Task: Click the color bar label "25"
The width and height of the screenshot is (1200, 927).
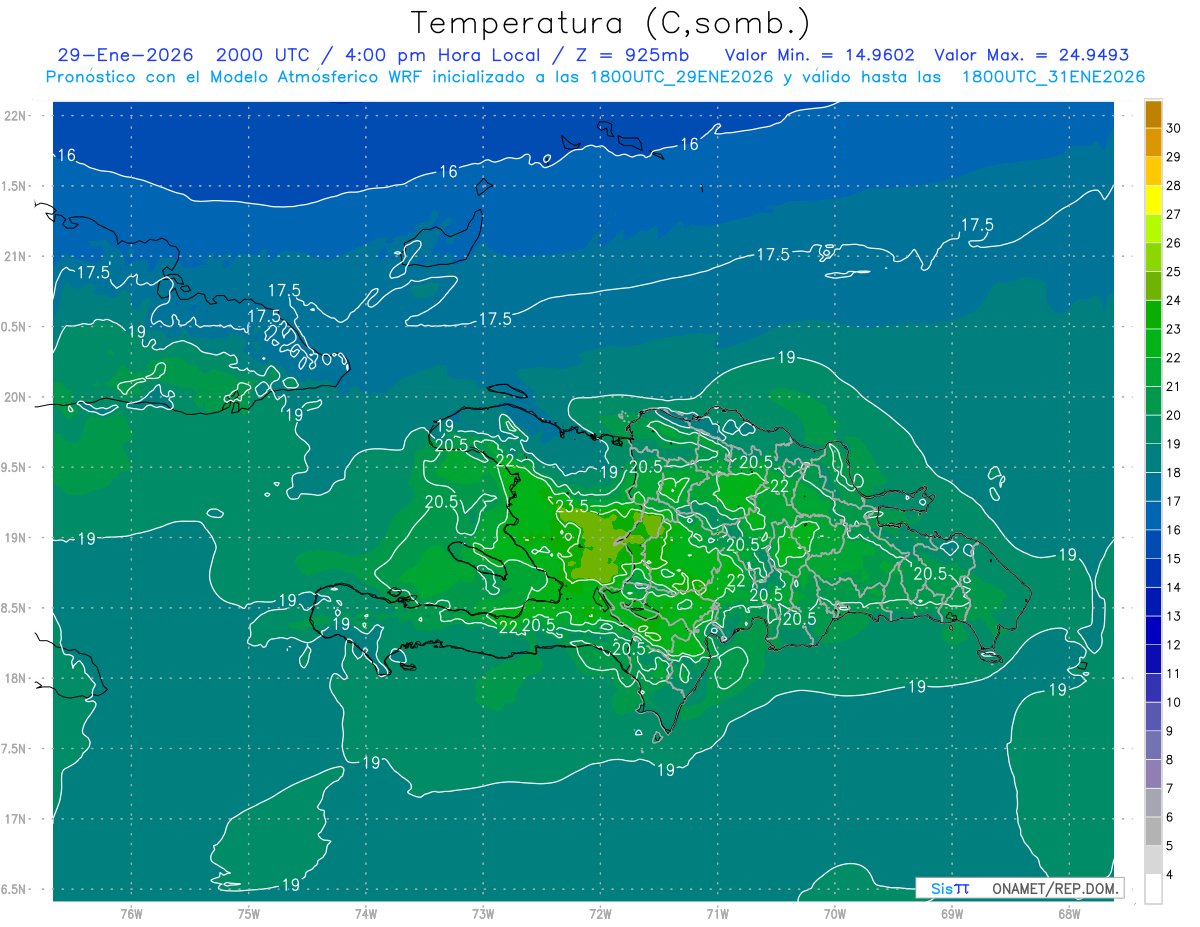Action: [1174, 271]
